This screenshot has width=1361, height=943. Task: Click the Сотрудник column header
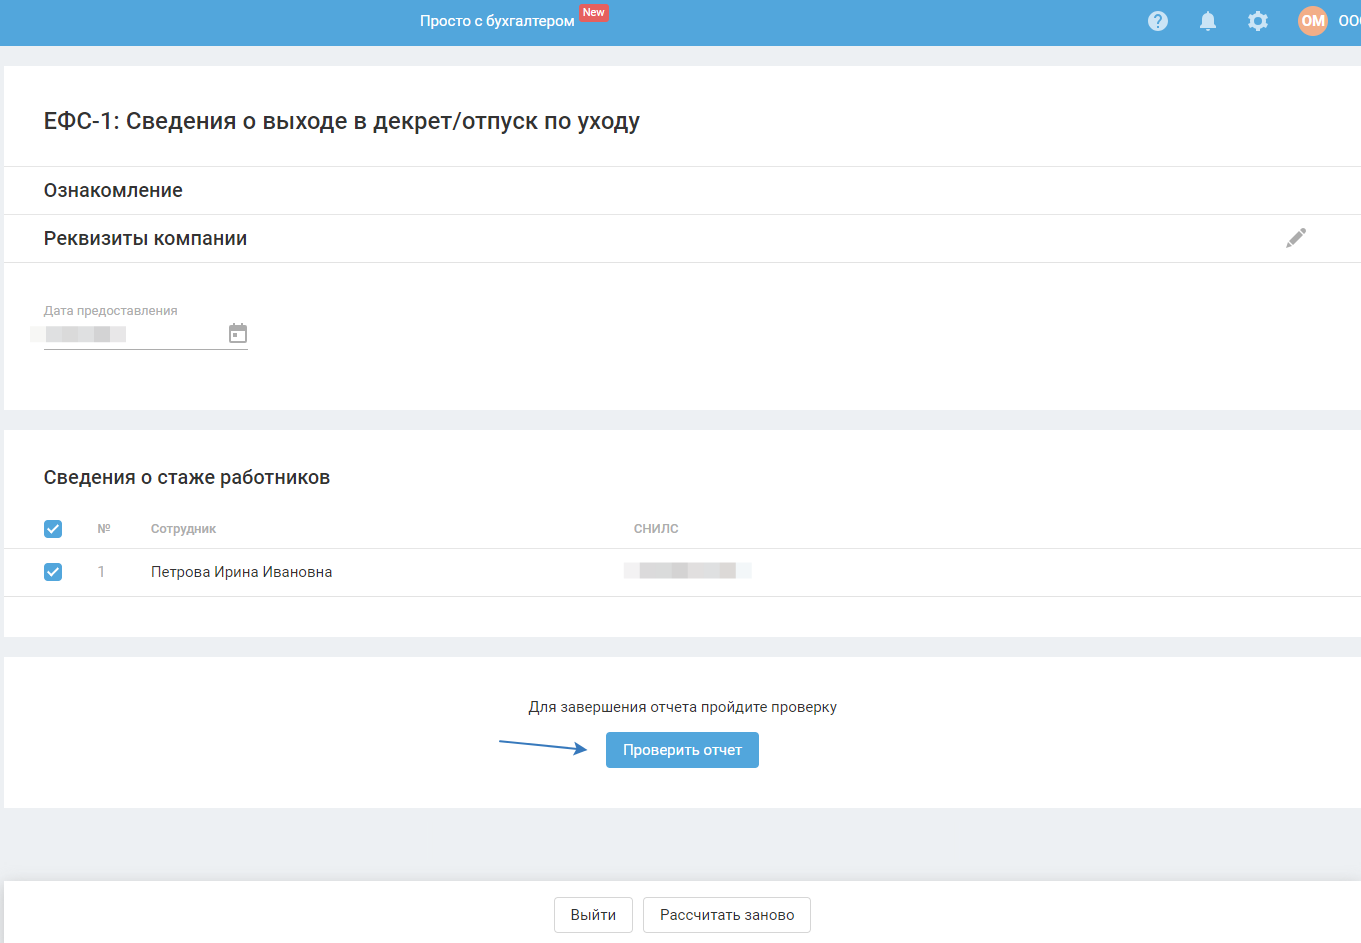(183, 529)
